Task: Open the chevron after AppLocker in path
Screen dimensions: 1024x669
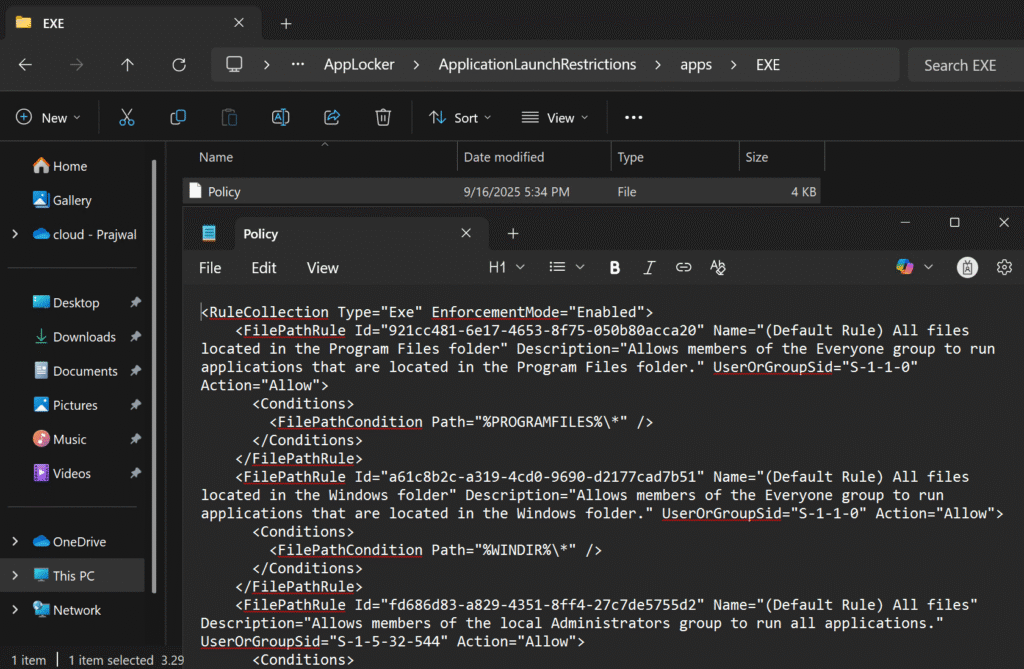Action: pos(417,65)
